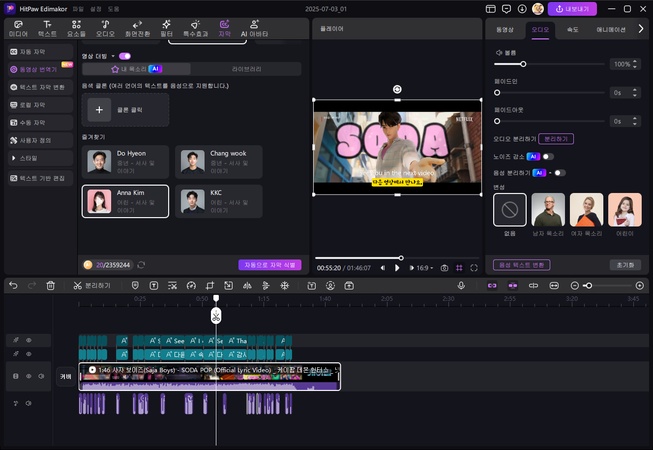Take a snapshot with the camera icon

pyautogui.click(x=444, y=268)
